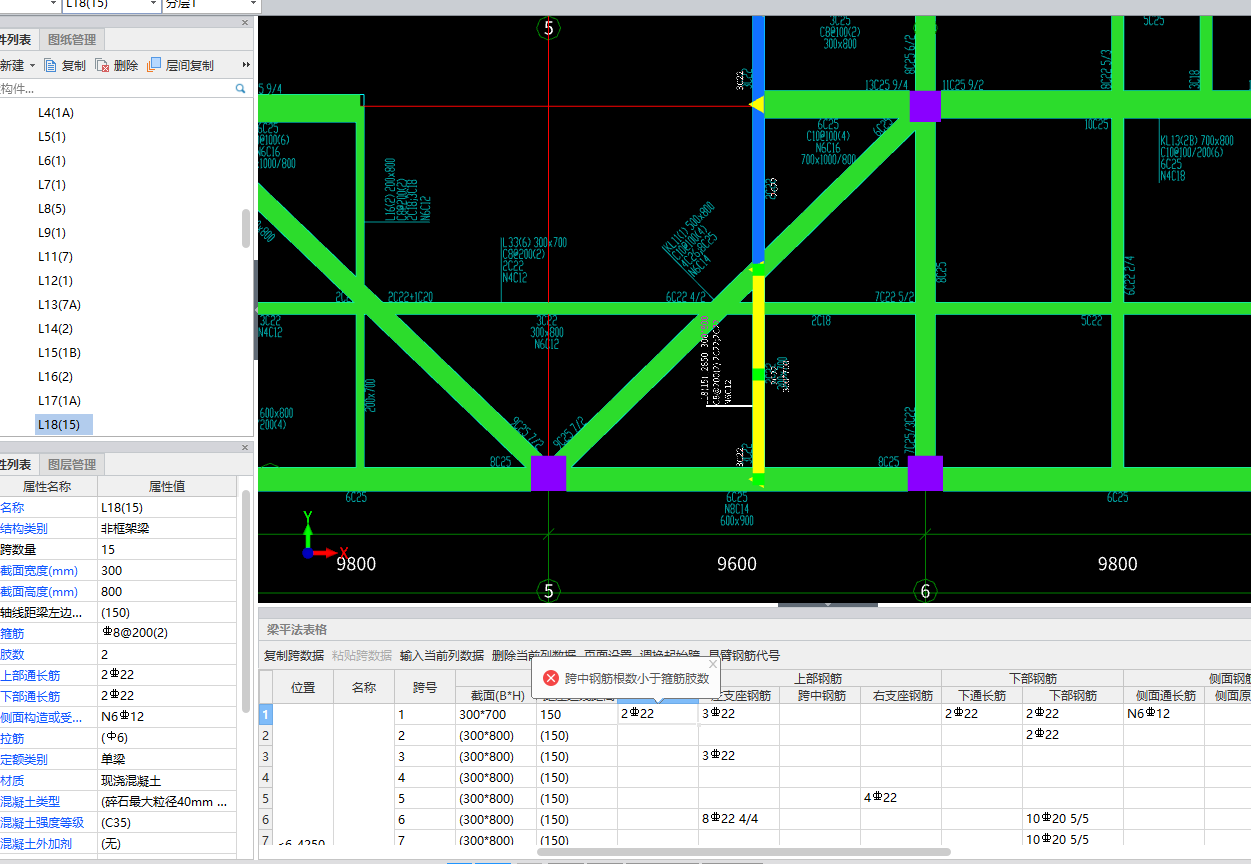Click the 截面宽度 value 300
The width and height of the screenshot is (1251, 864).
coord(167,570)
